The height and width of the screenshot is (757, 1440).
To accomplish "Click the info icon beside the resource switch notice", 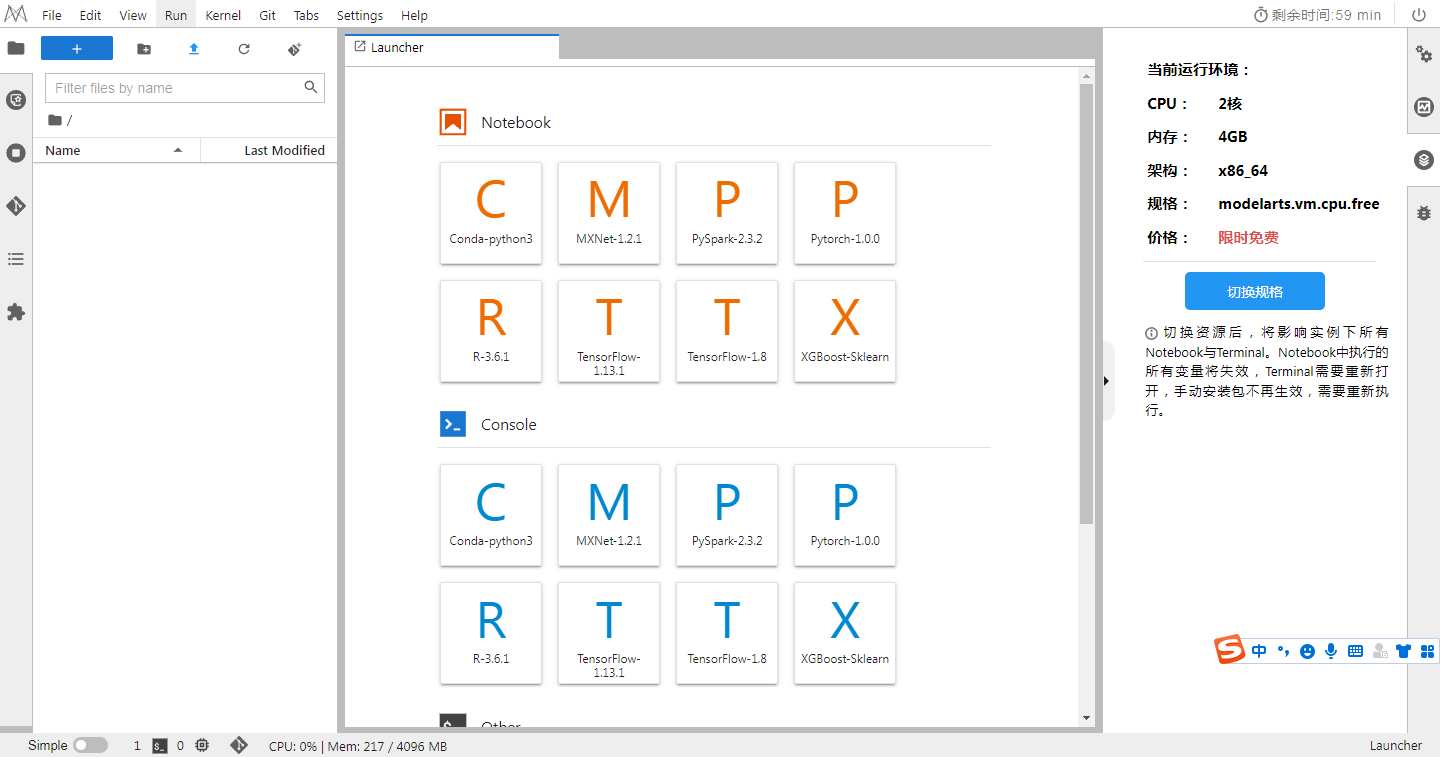I will (x=1152, y=333).
